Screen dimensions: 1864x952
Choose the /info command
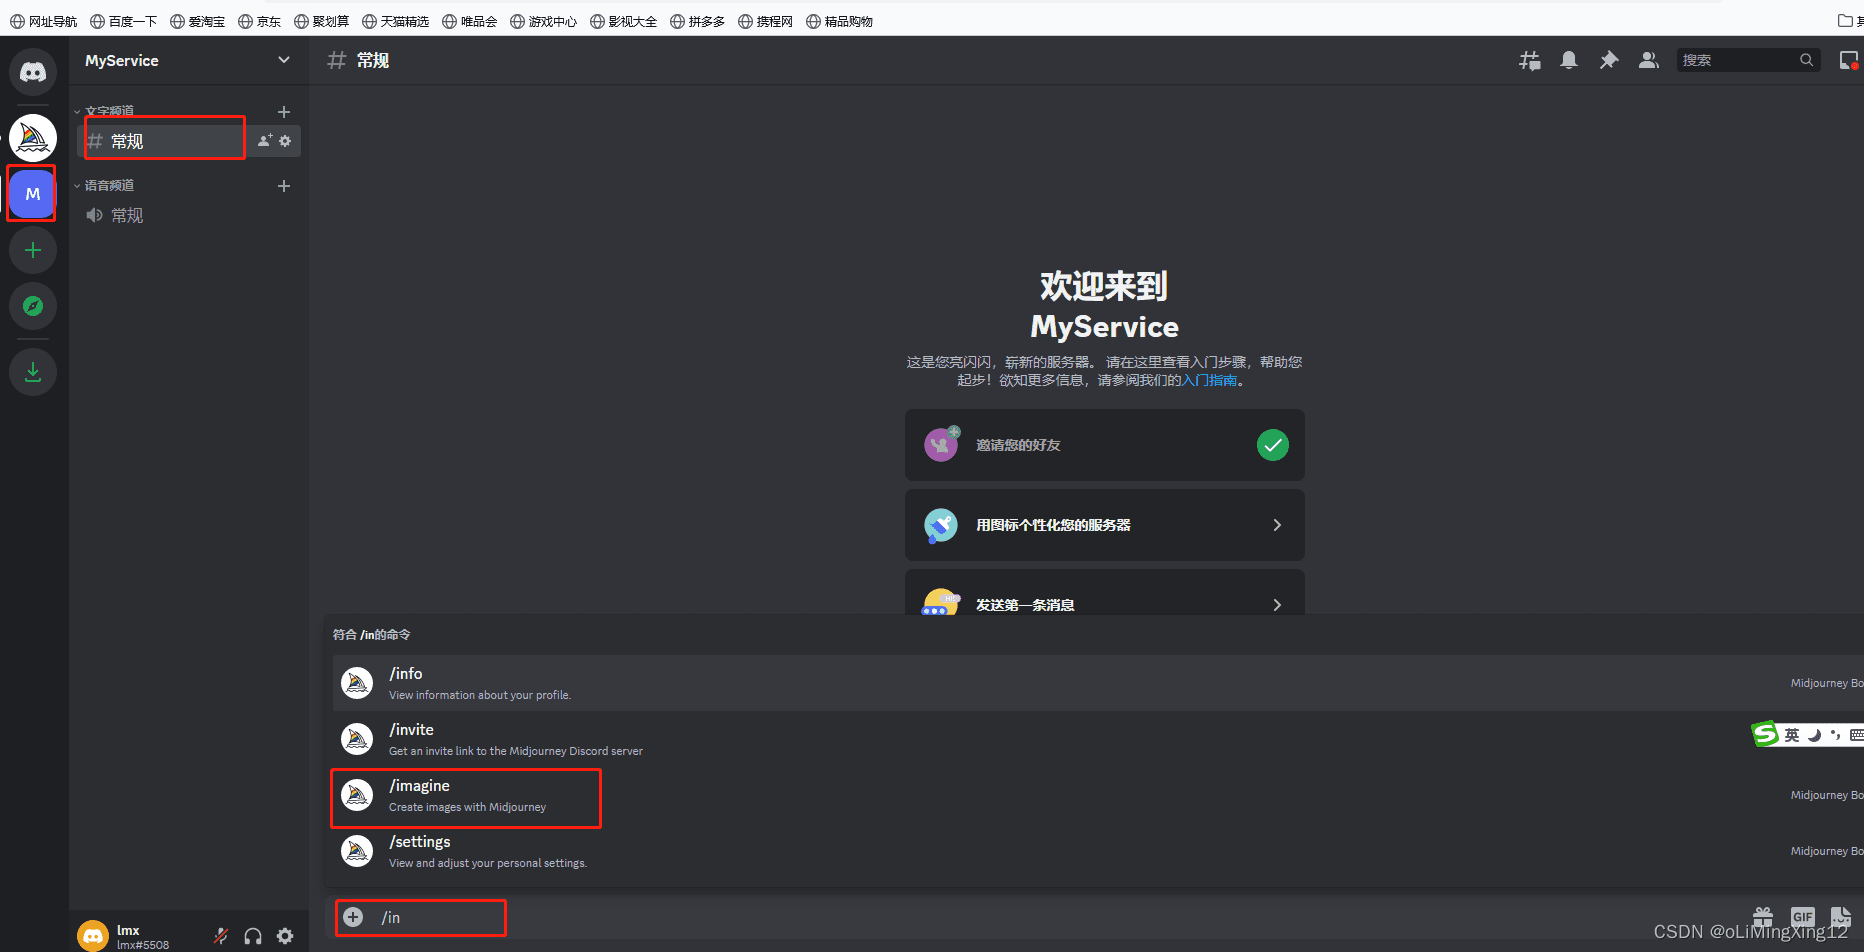[x=1098, y=683]
